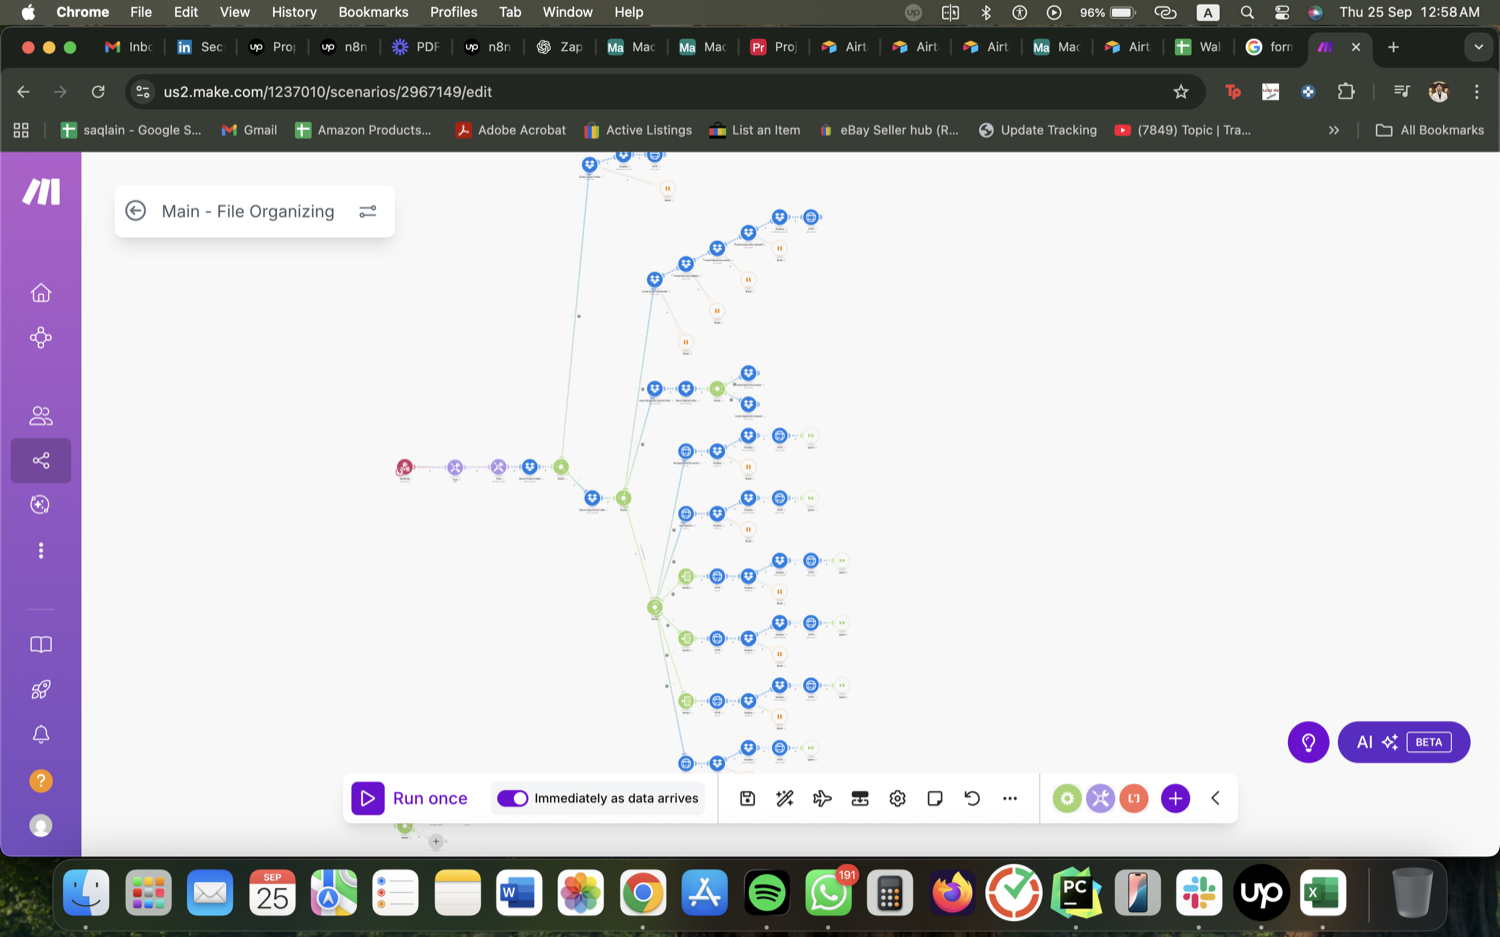Click the Main - File Organizing title
This screenshot has height=937, width=1500.
click(248, 211)
